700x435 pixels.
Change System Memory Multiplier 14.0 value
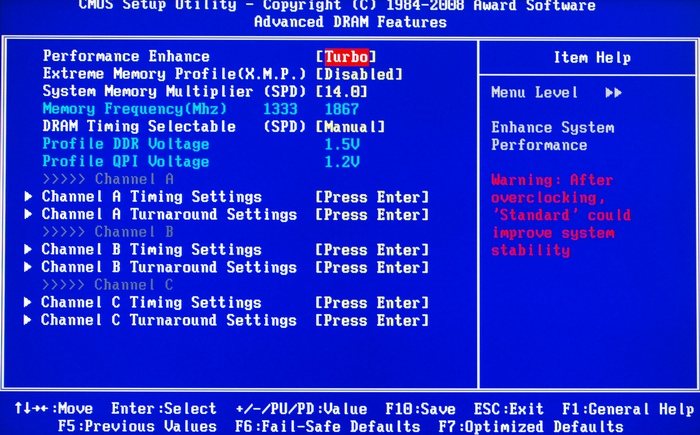[x=343, y=91]
